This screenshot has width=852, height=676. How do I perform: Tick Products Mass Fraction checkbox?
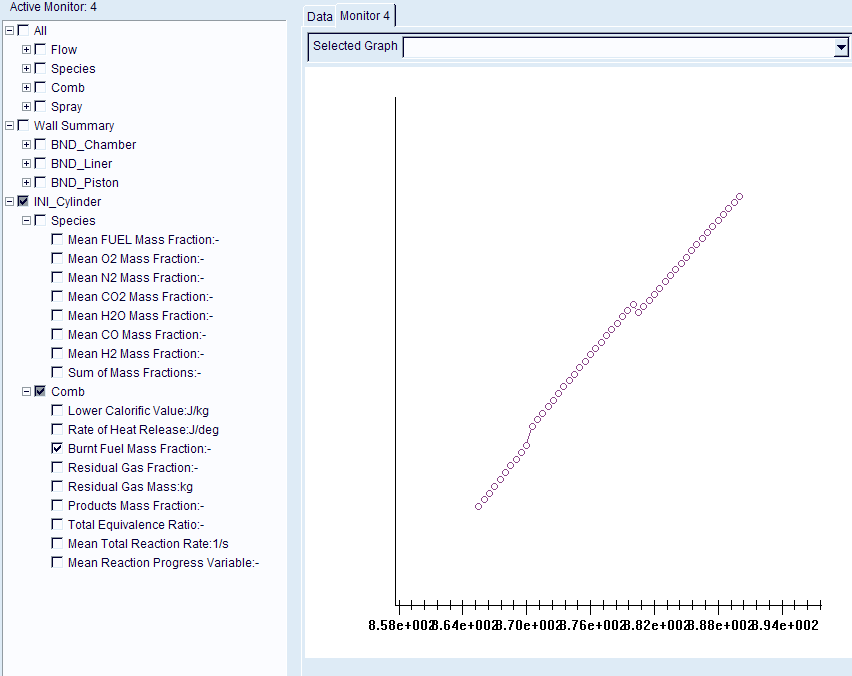click(57, 505)
